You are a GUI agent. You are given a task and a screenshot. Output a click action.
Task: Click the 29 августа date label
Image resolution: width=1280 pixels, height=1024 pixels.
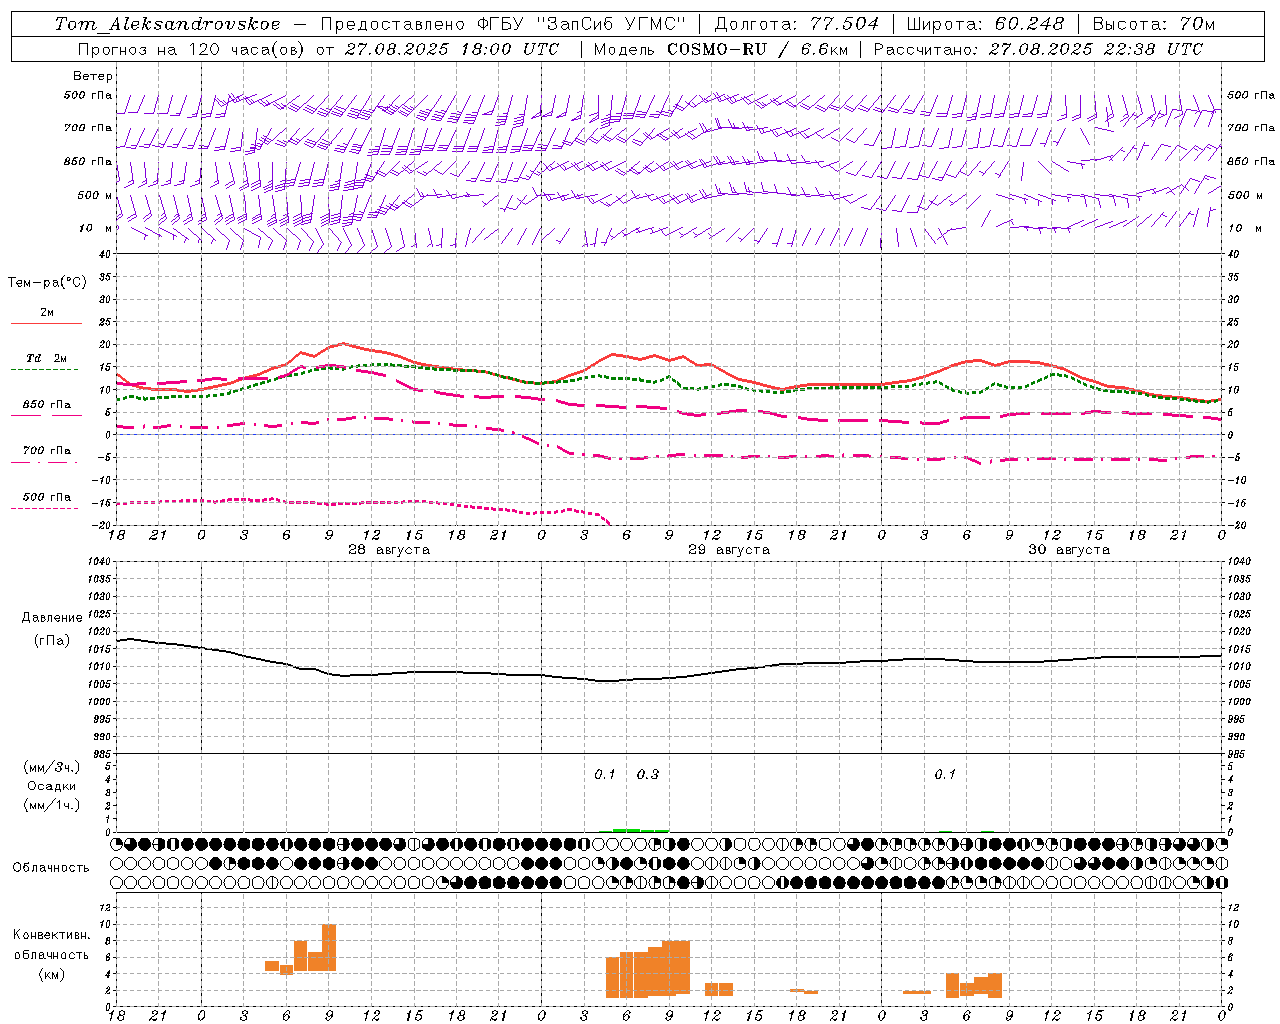[729, 550]
